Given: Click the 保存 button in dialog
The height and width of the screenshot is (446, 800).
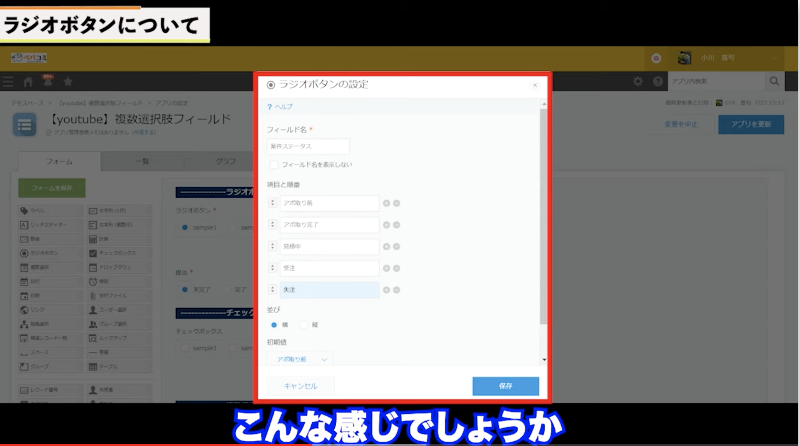Looking at the screenshot, I should (505, 386).
